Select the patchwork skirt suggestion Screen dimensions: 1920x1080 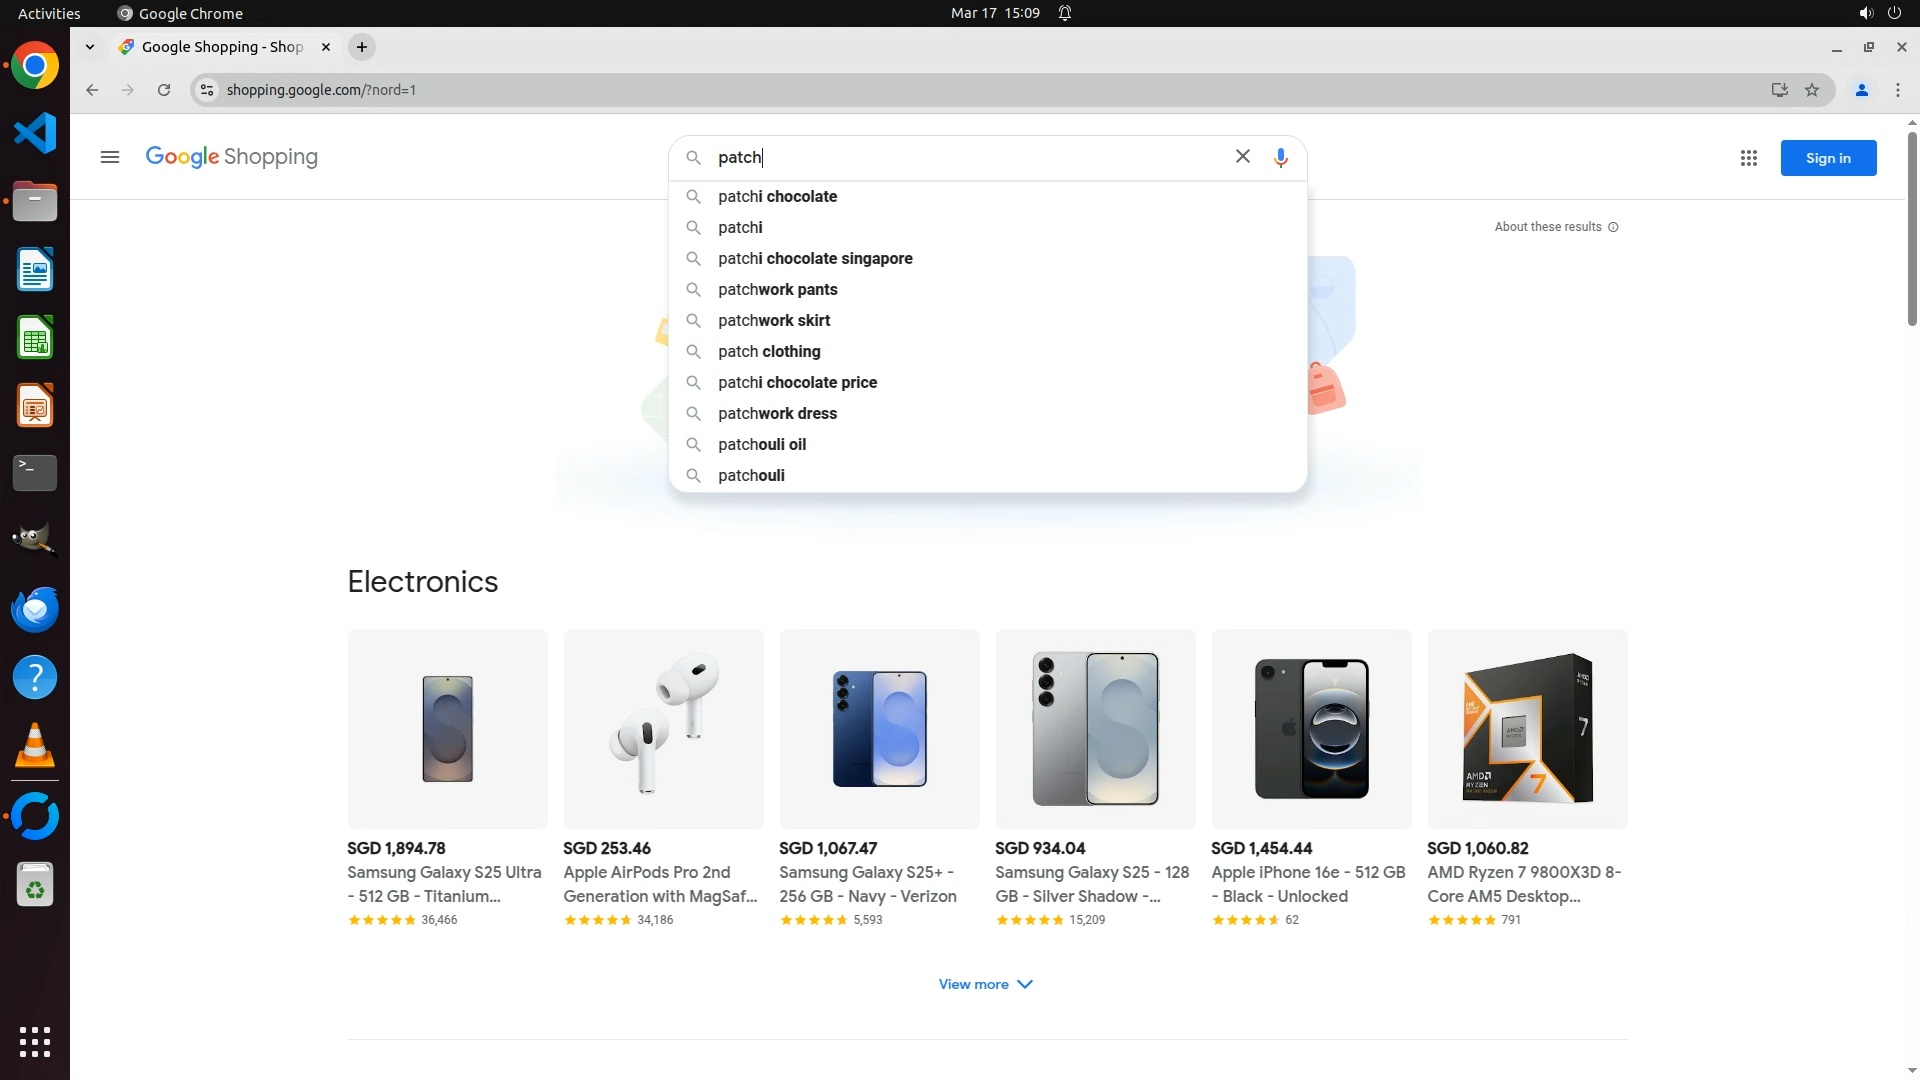coord(773,320)
